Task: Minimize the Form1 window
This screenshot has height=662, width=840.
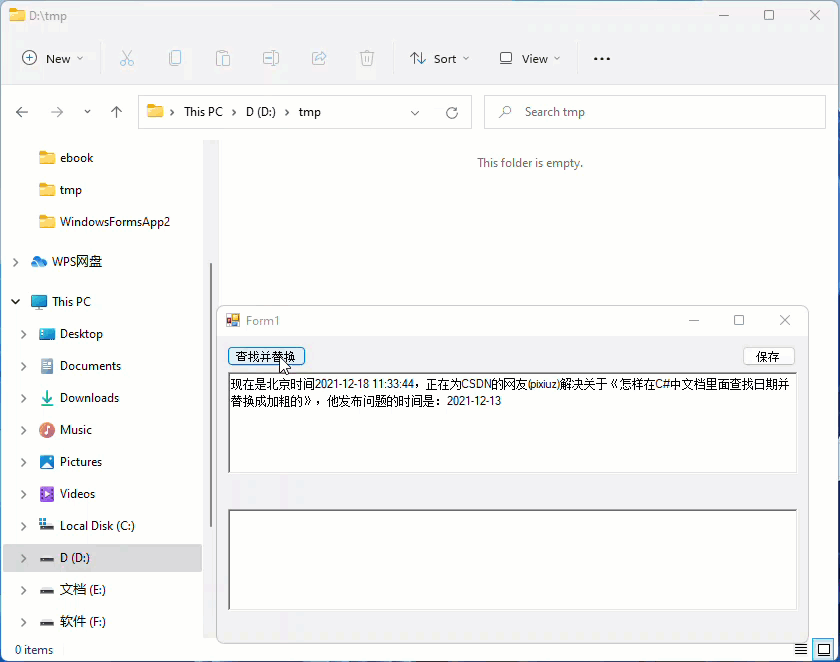Action: coord(694,320)
